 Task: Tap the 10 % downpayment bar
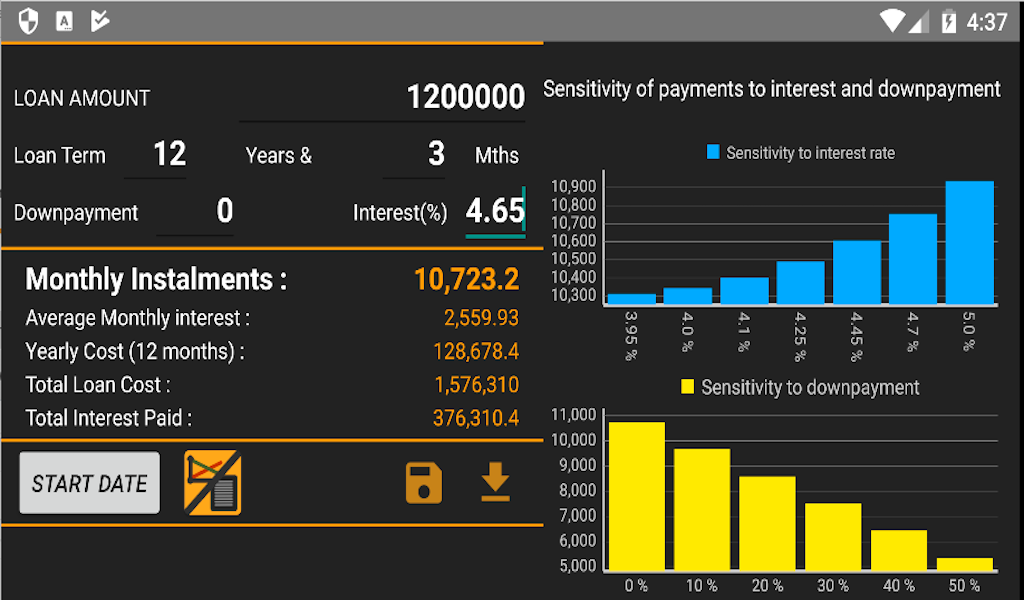pos(702,509)
